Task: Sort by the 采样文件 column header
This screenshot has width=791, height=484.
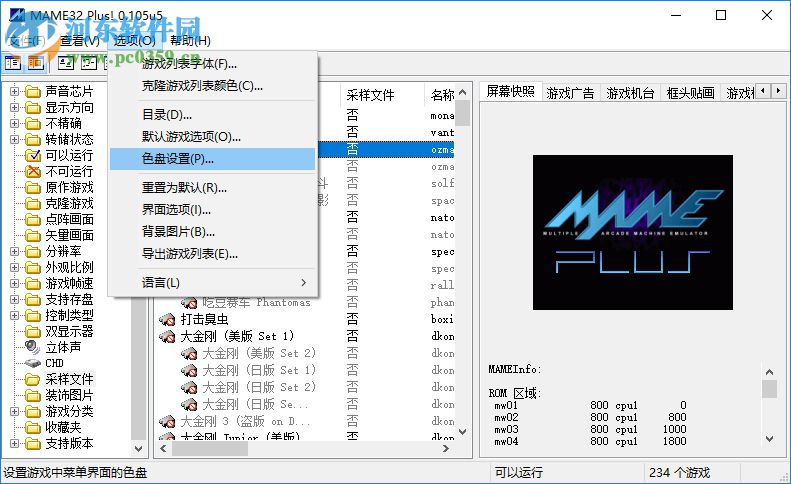Action: click(x=382, y=95)
